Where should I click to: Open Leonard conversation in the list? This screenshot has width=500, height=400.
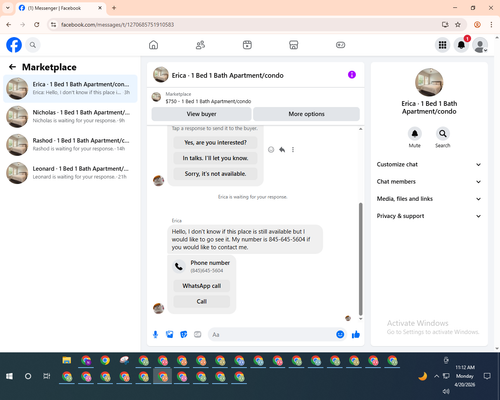pyautogui.click(x=70, y=173)
